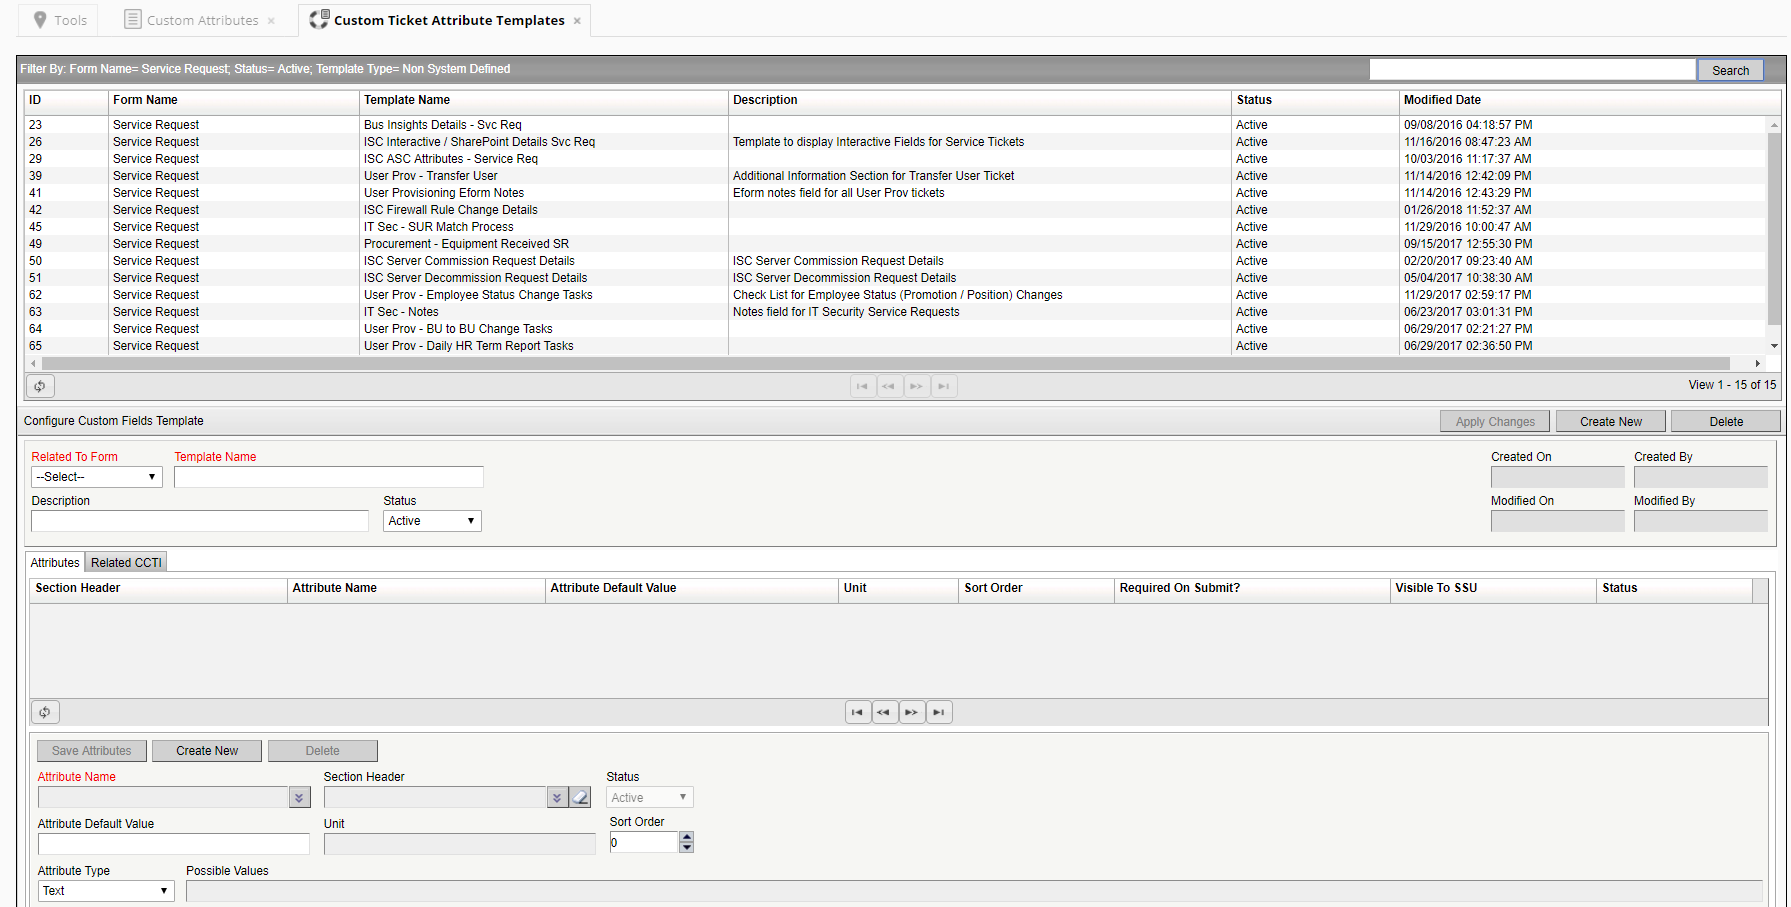This screenshot has width=1791, height=907.
Task: Open the Section Header lookup arrow
Action: (557, 796)
